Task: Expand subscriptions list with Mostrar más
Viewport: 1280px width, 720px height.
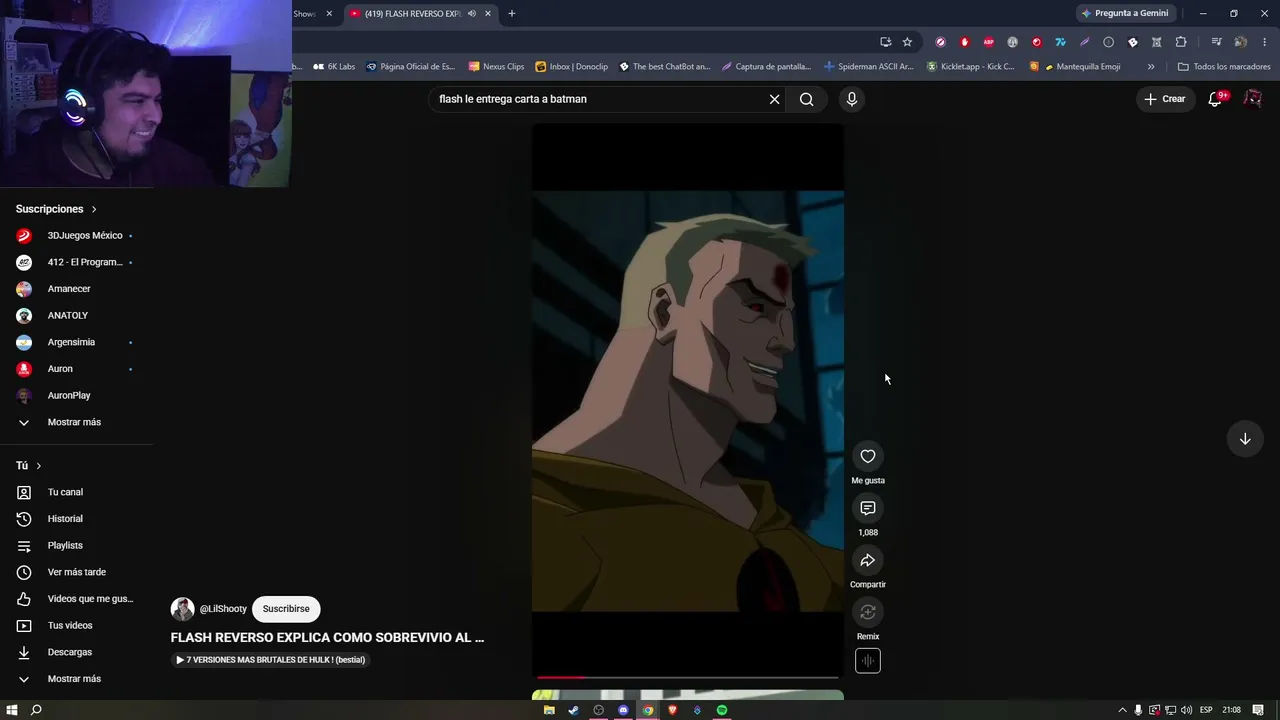Action: (x=76, y=422)
